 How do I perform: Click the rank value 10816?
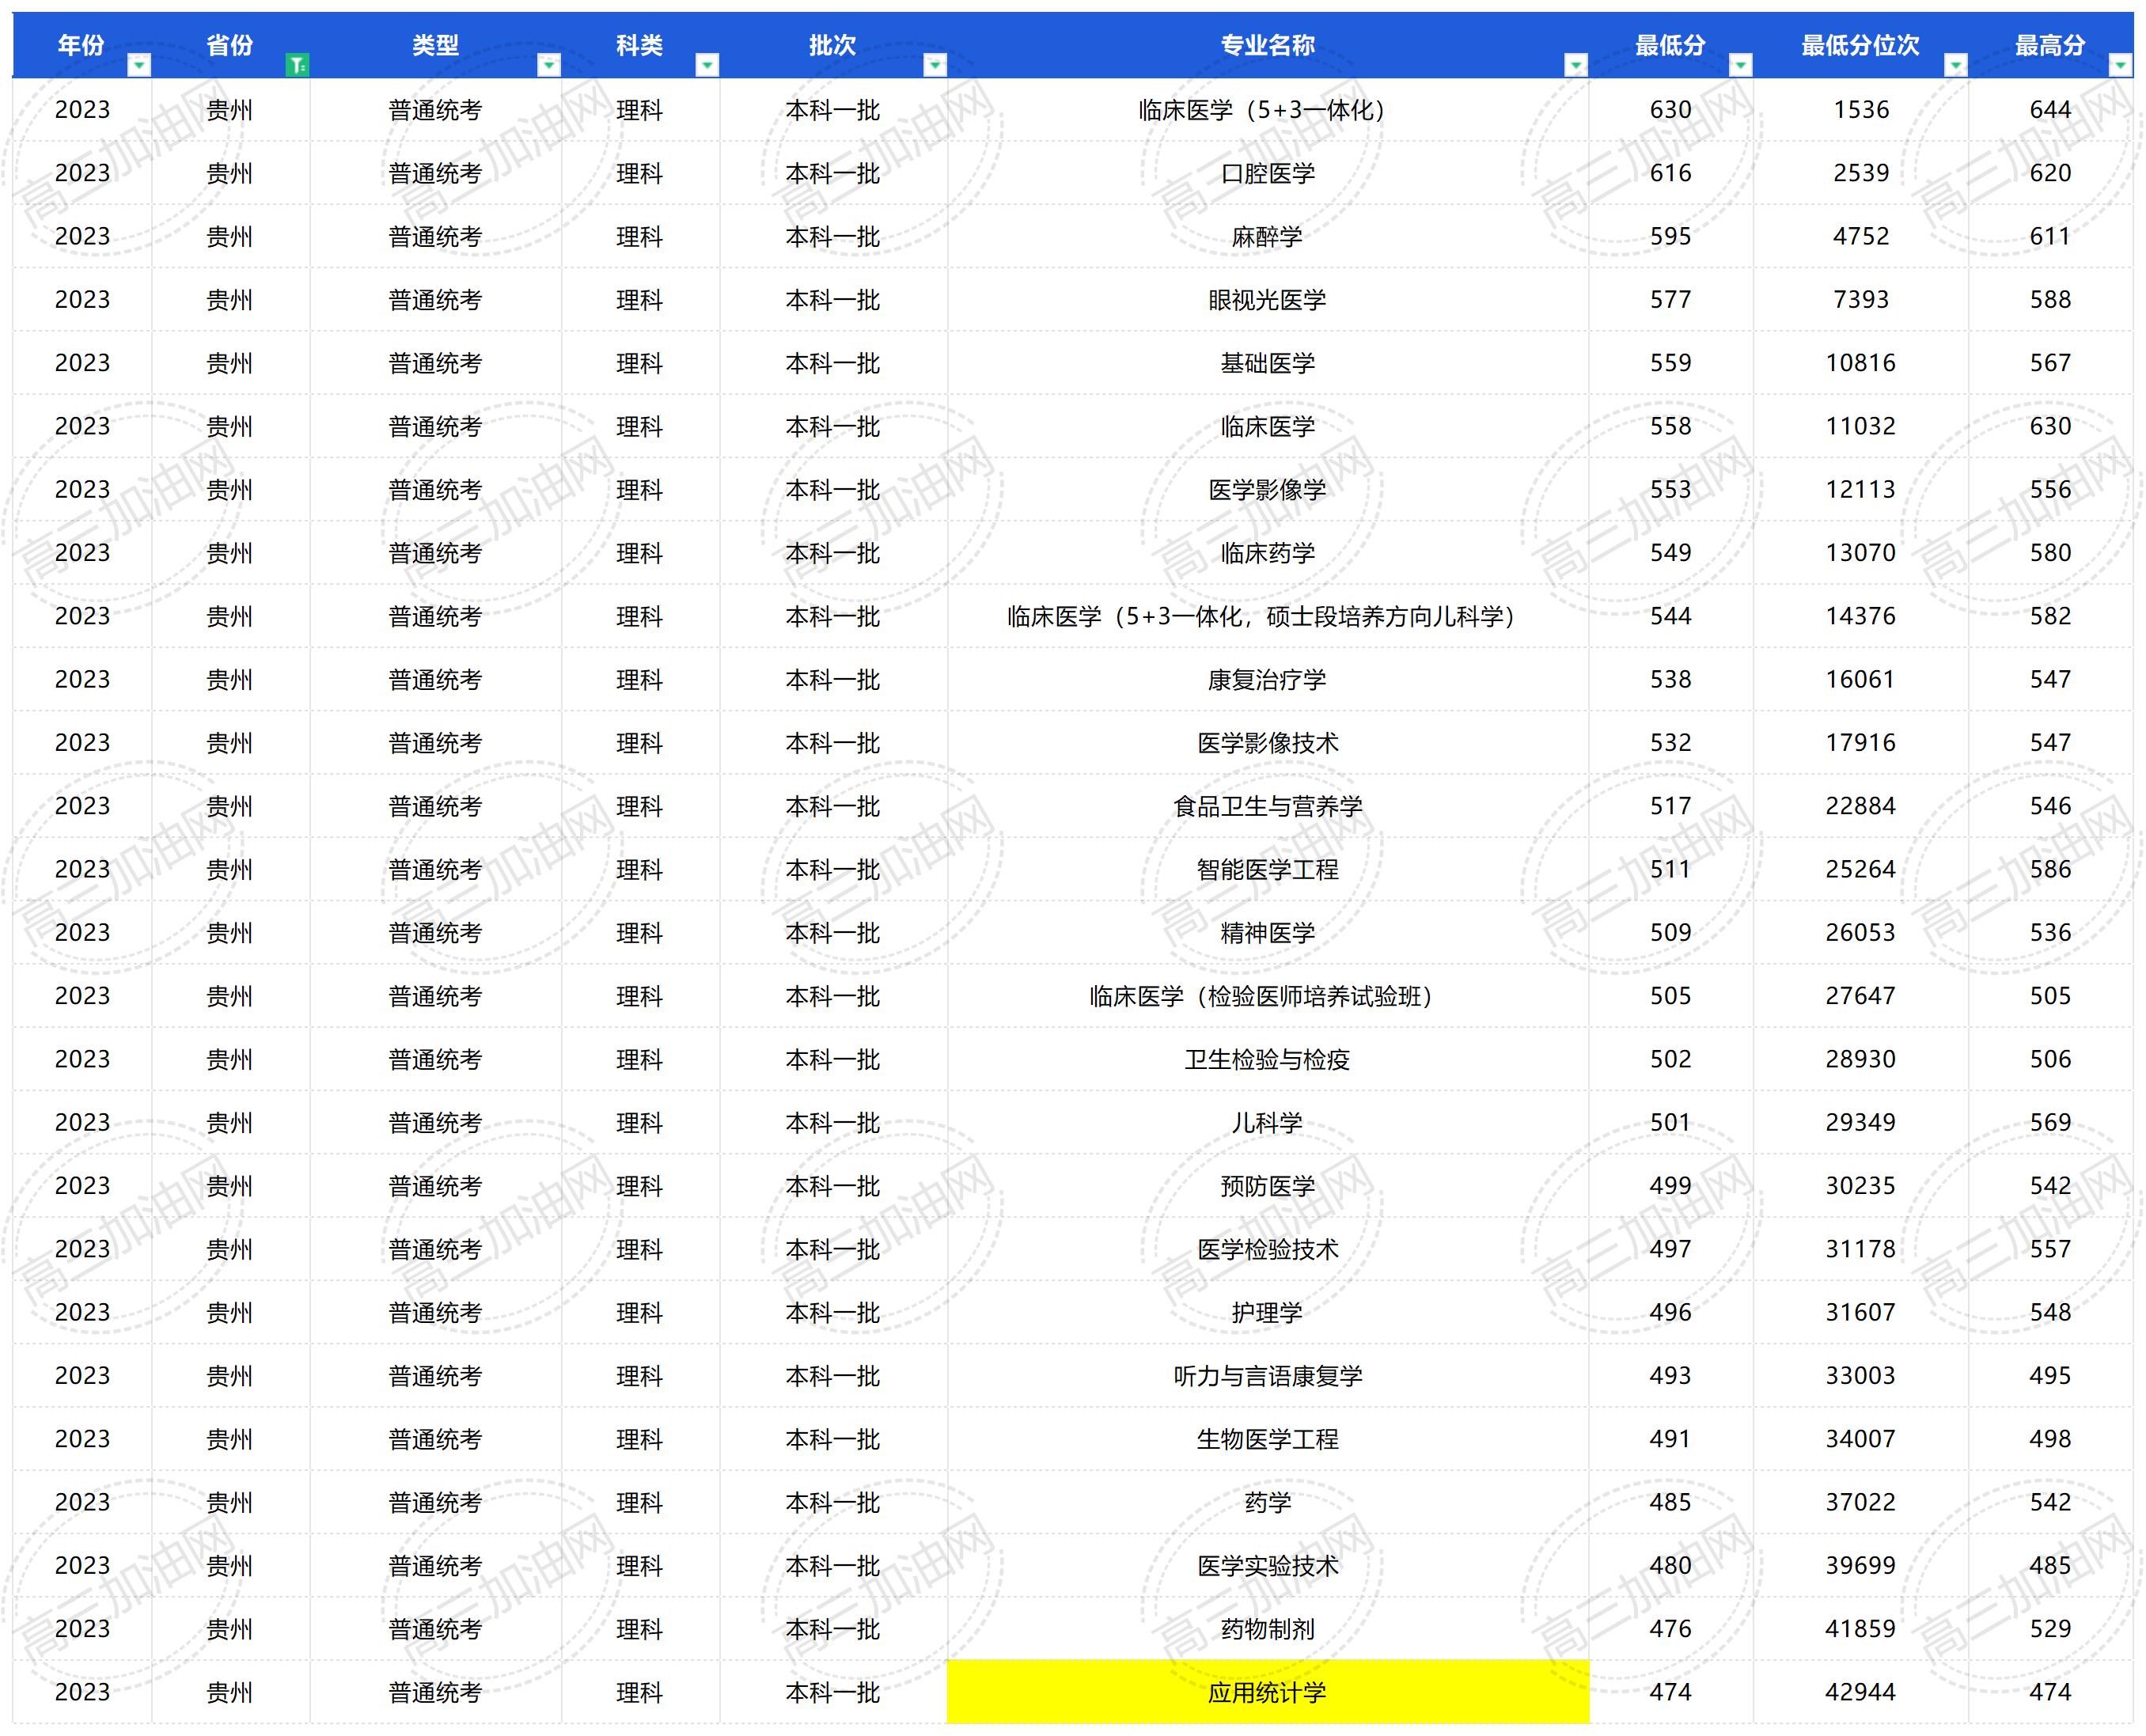click(x=1861, y=363)
